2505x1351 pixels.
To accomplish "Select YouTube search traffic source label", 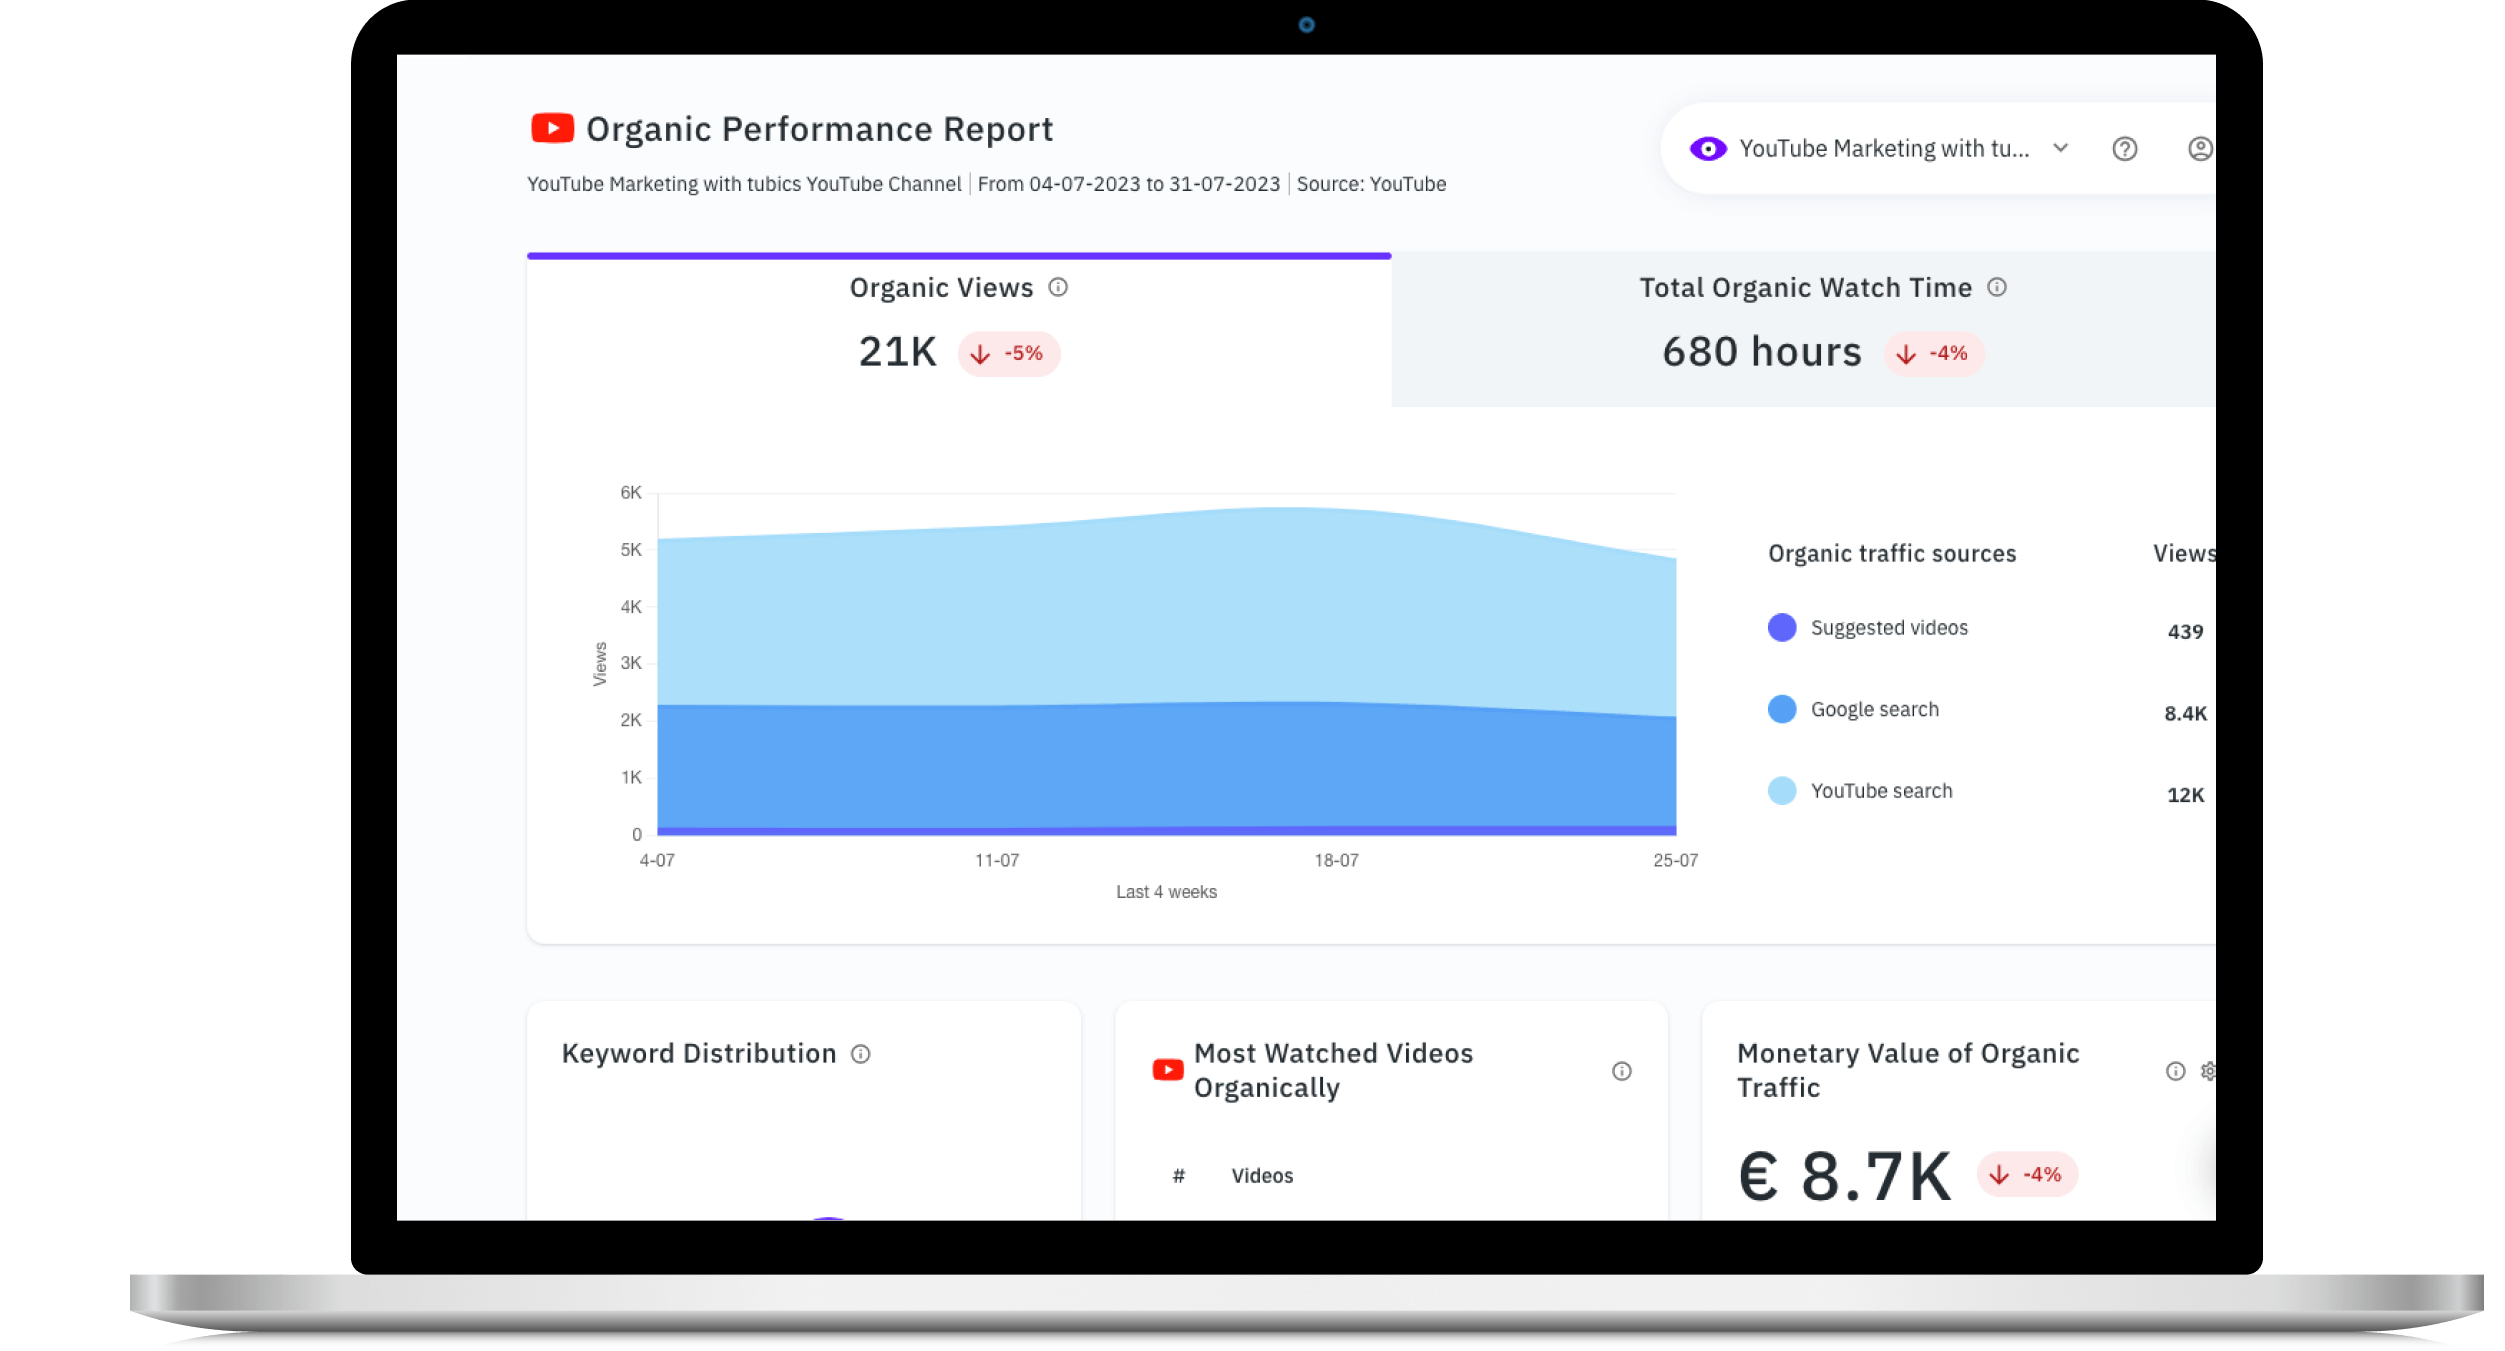I will pos(1881,791).
